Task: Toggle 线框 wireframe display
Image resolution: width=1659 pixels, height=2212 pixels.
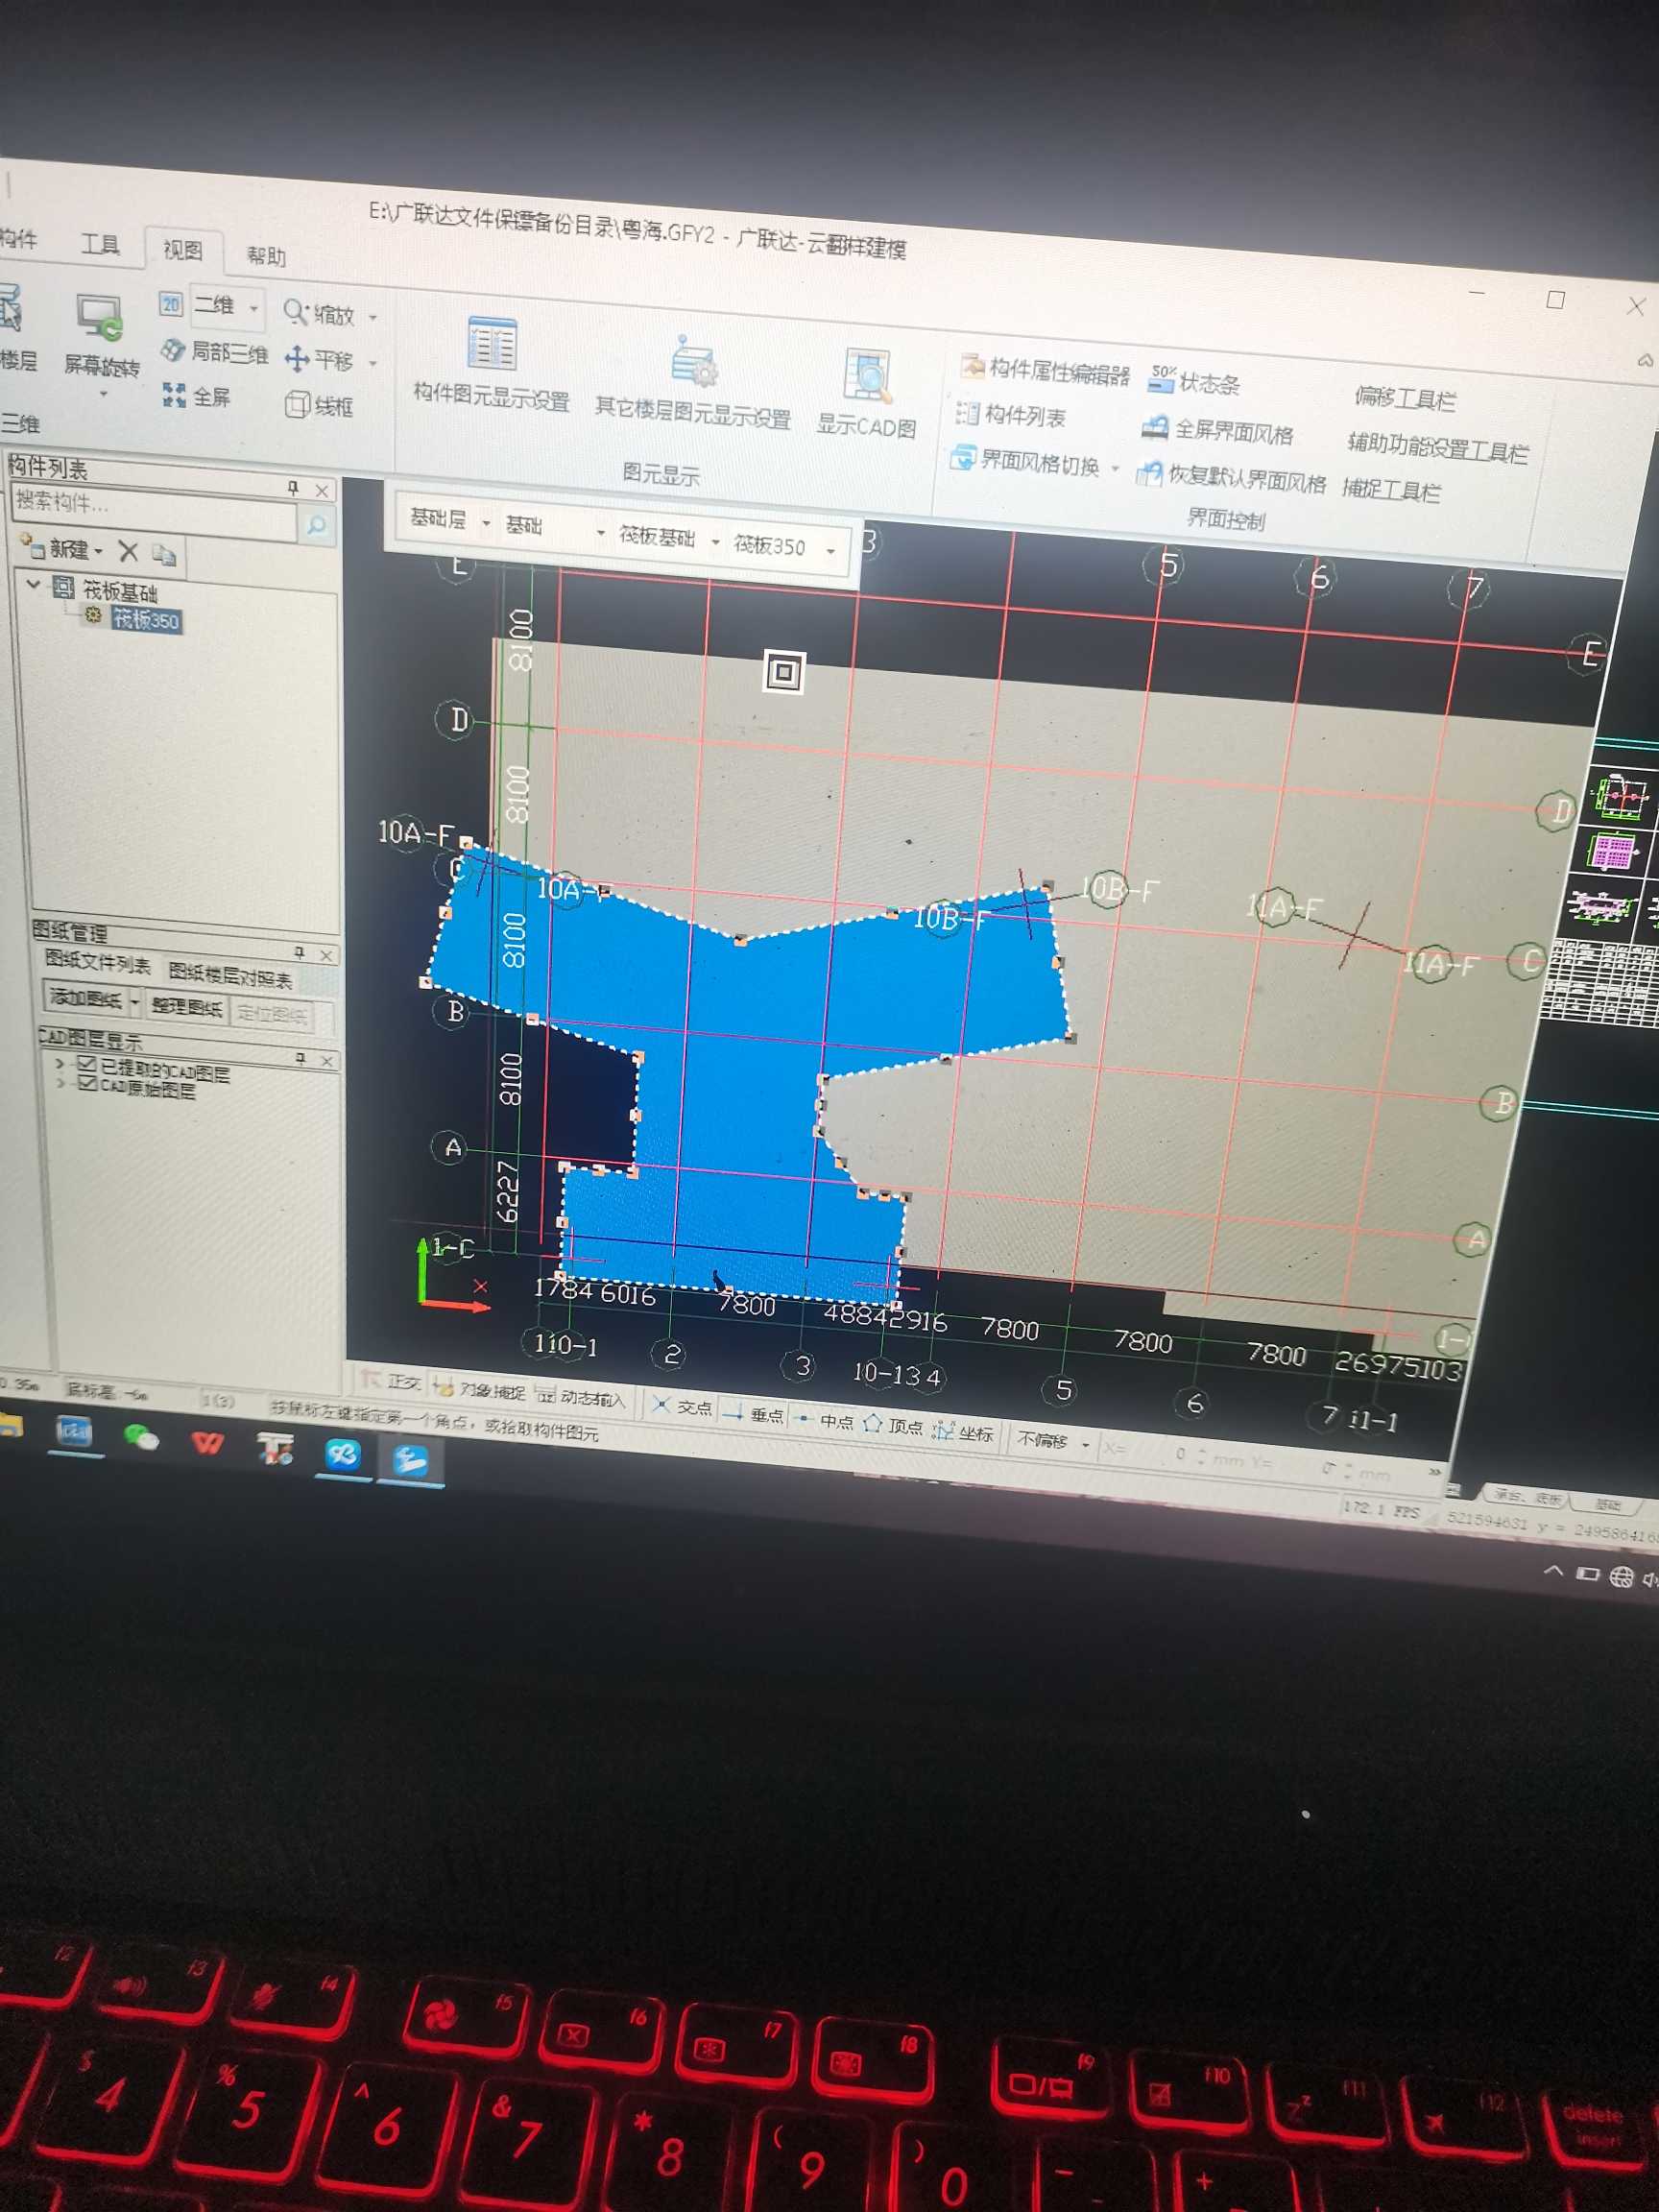Action: coord(319,405)
